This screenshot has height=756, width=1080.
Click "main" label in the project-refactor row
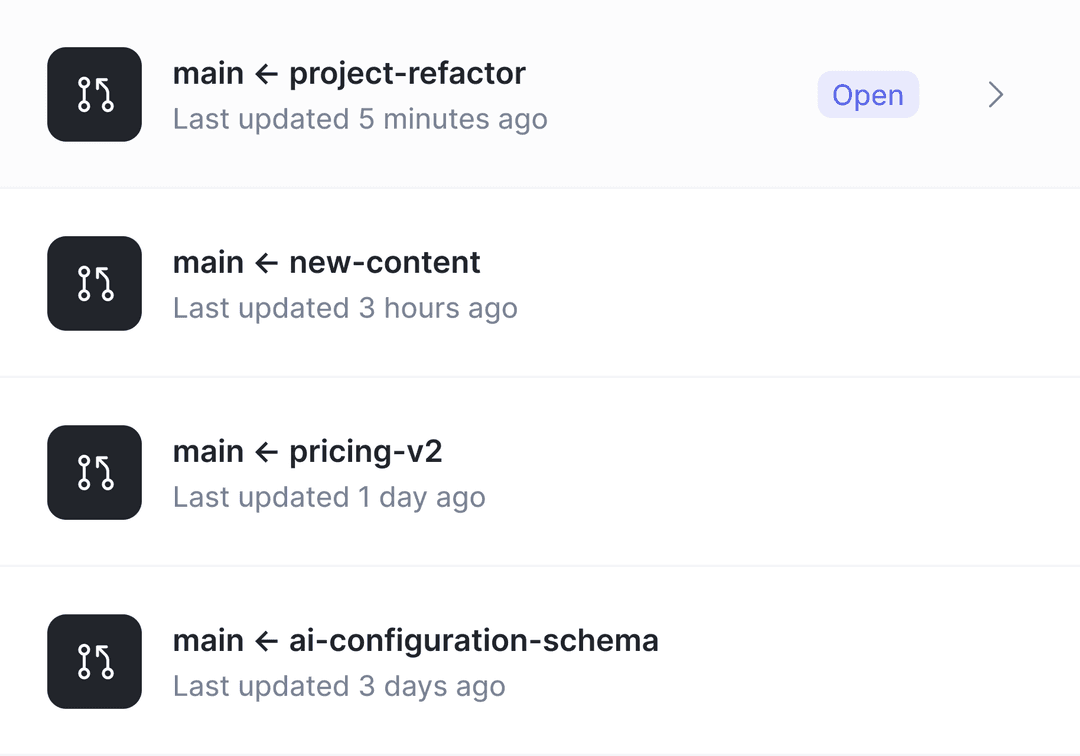click(x=208, y=74)
